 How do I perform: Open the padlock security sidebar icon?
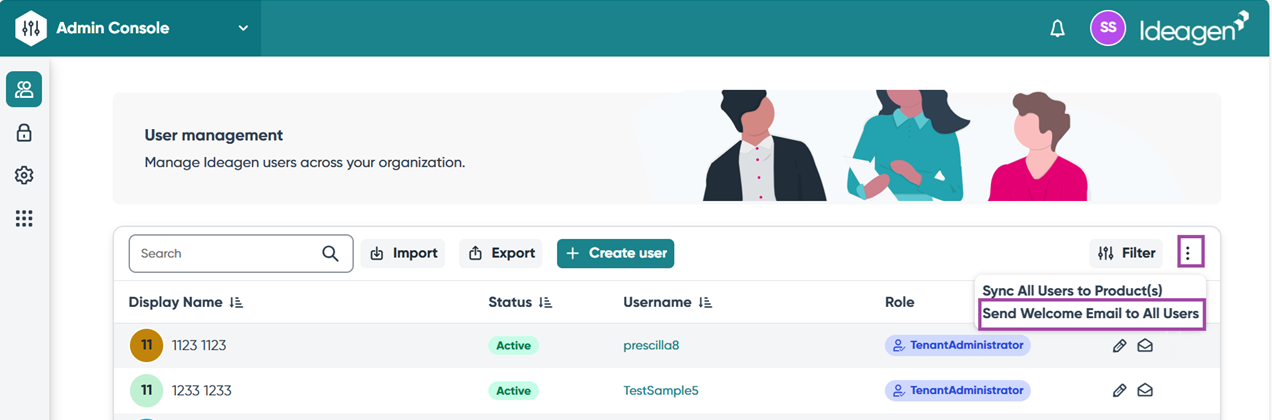pos(24,133)
